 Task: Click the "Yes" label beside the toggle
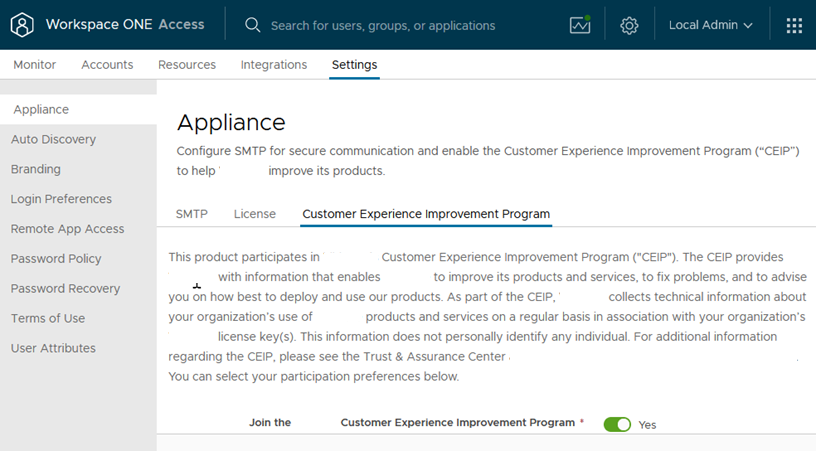tap(647, 425)
